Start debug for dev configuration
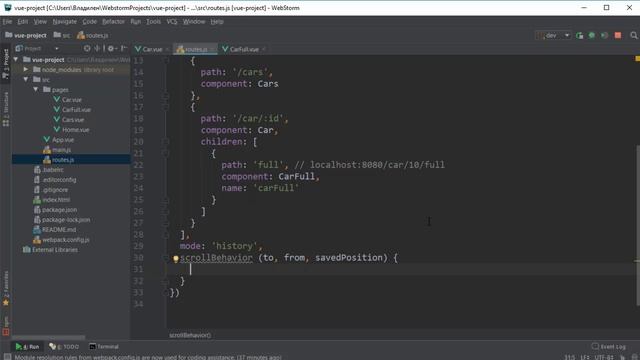The width and height of the screenshot is (640, 360). pyautogui.click(x=591, y=36)
